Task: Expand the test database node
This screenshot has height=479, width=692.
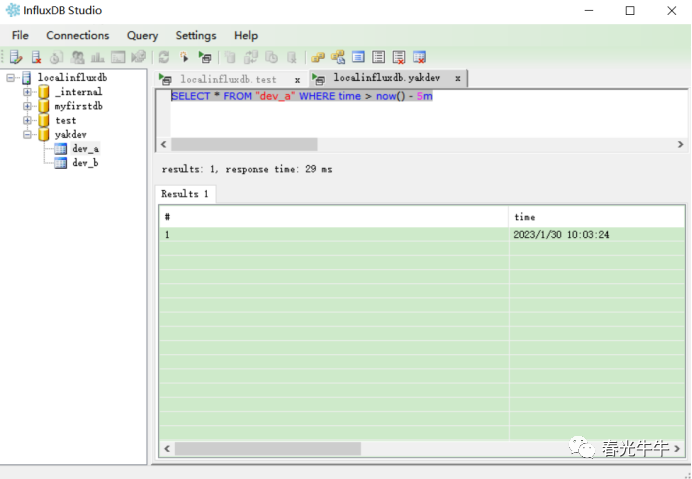Action: tap(27, 120)
